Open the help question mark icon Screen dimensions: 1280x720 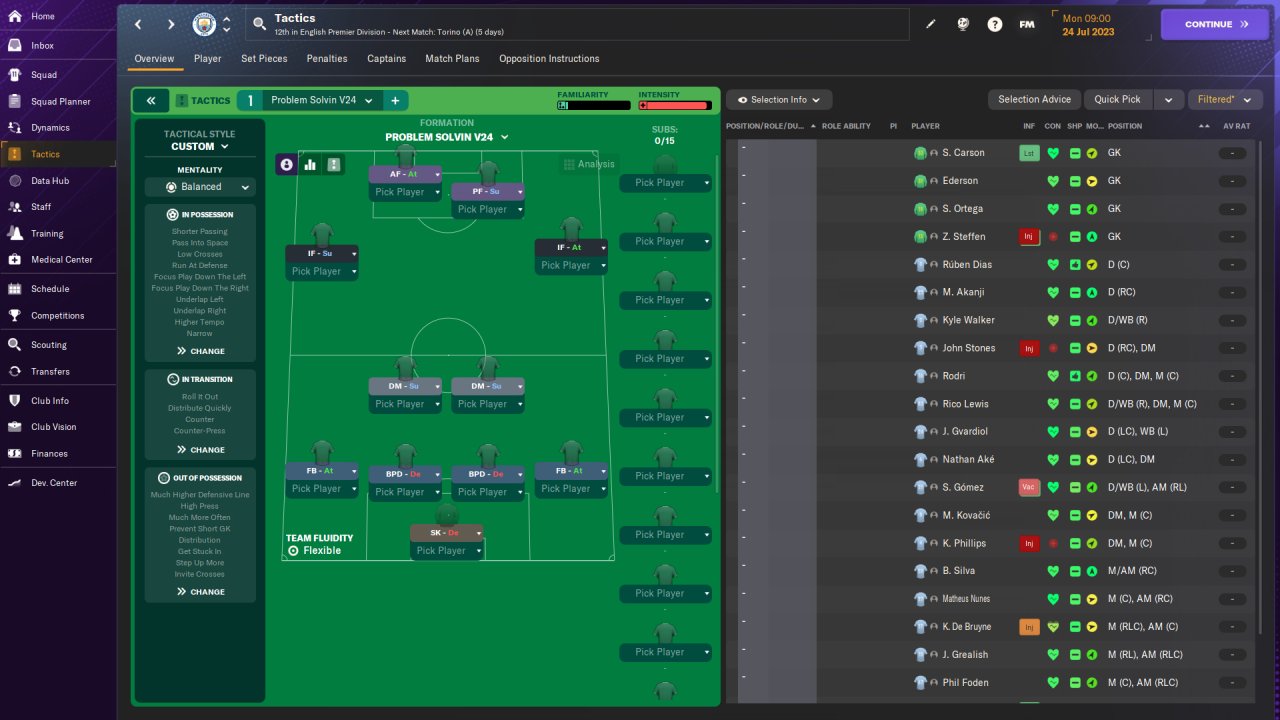(995, 24)
